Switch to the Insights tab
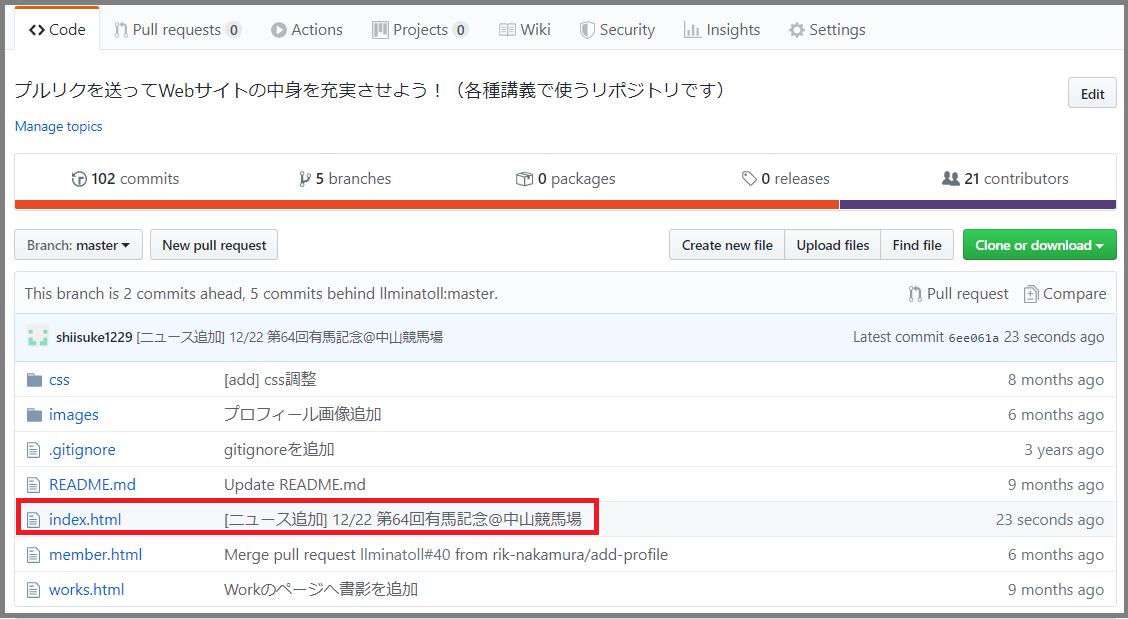Viewport: 1128px width, 619px height. click(x=722, y=29)
